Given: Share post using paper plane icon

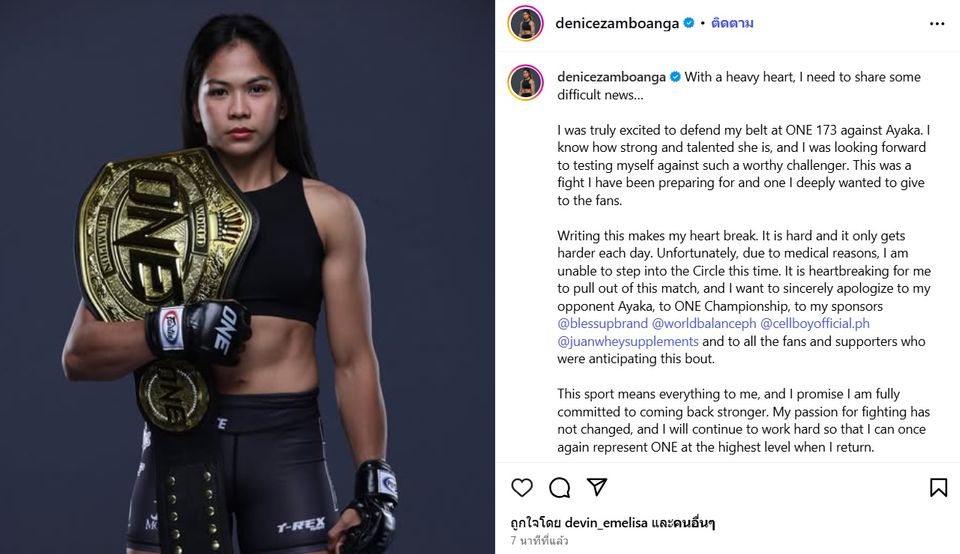Looking at the screenshot, I should coord(597,487).
